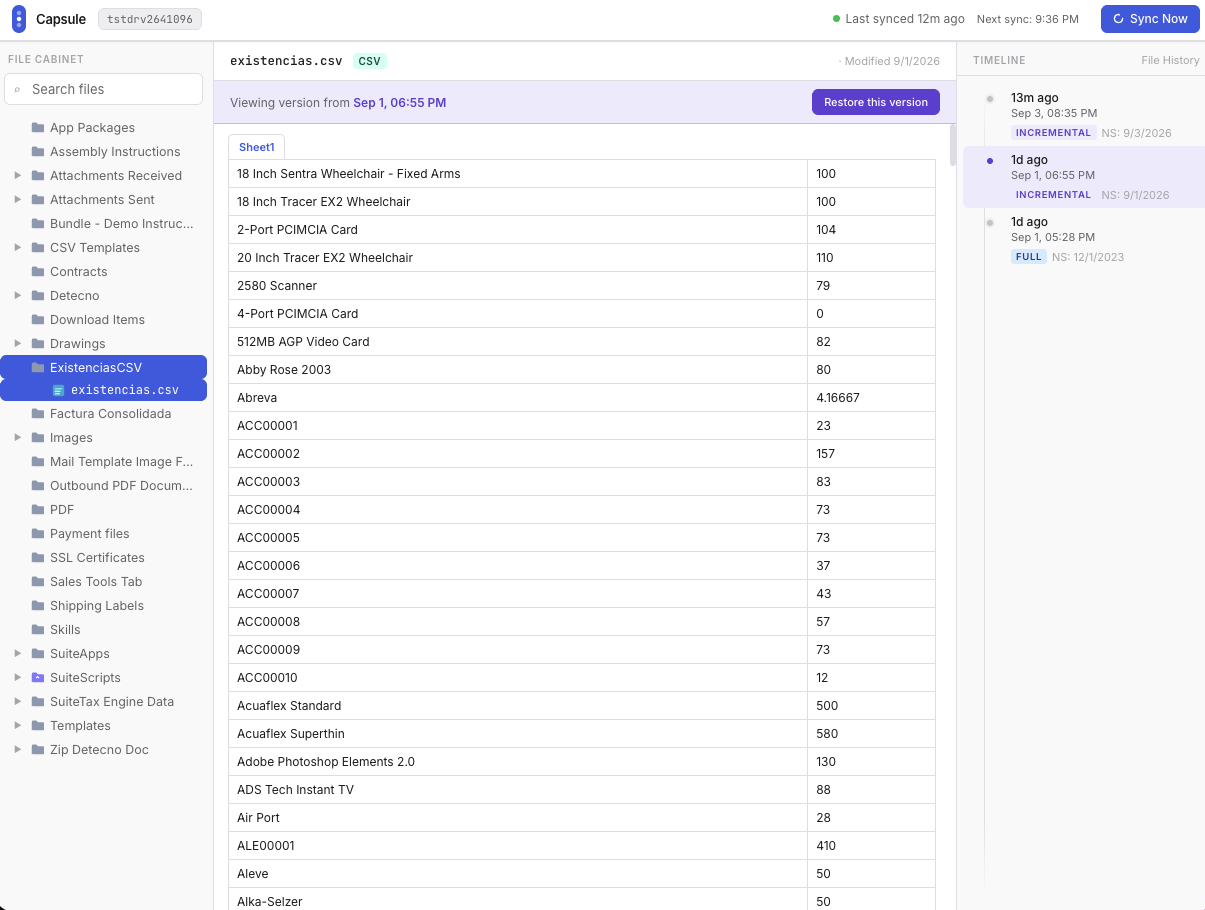Click the folder icon beside Skills
The image size is (1205, 910).
click(38, 630)
